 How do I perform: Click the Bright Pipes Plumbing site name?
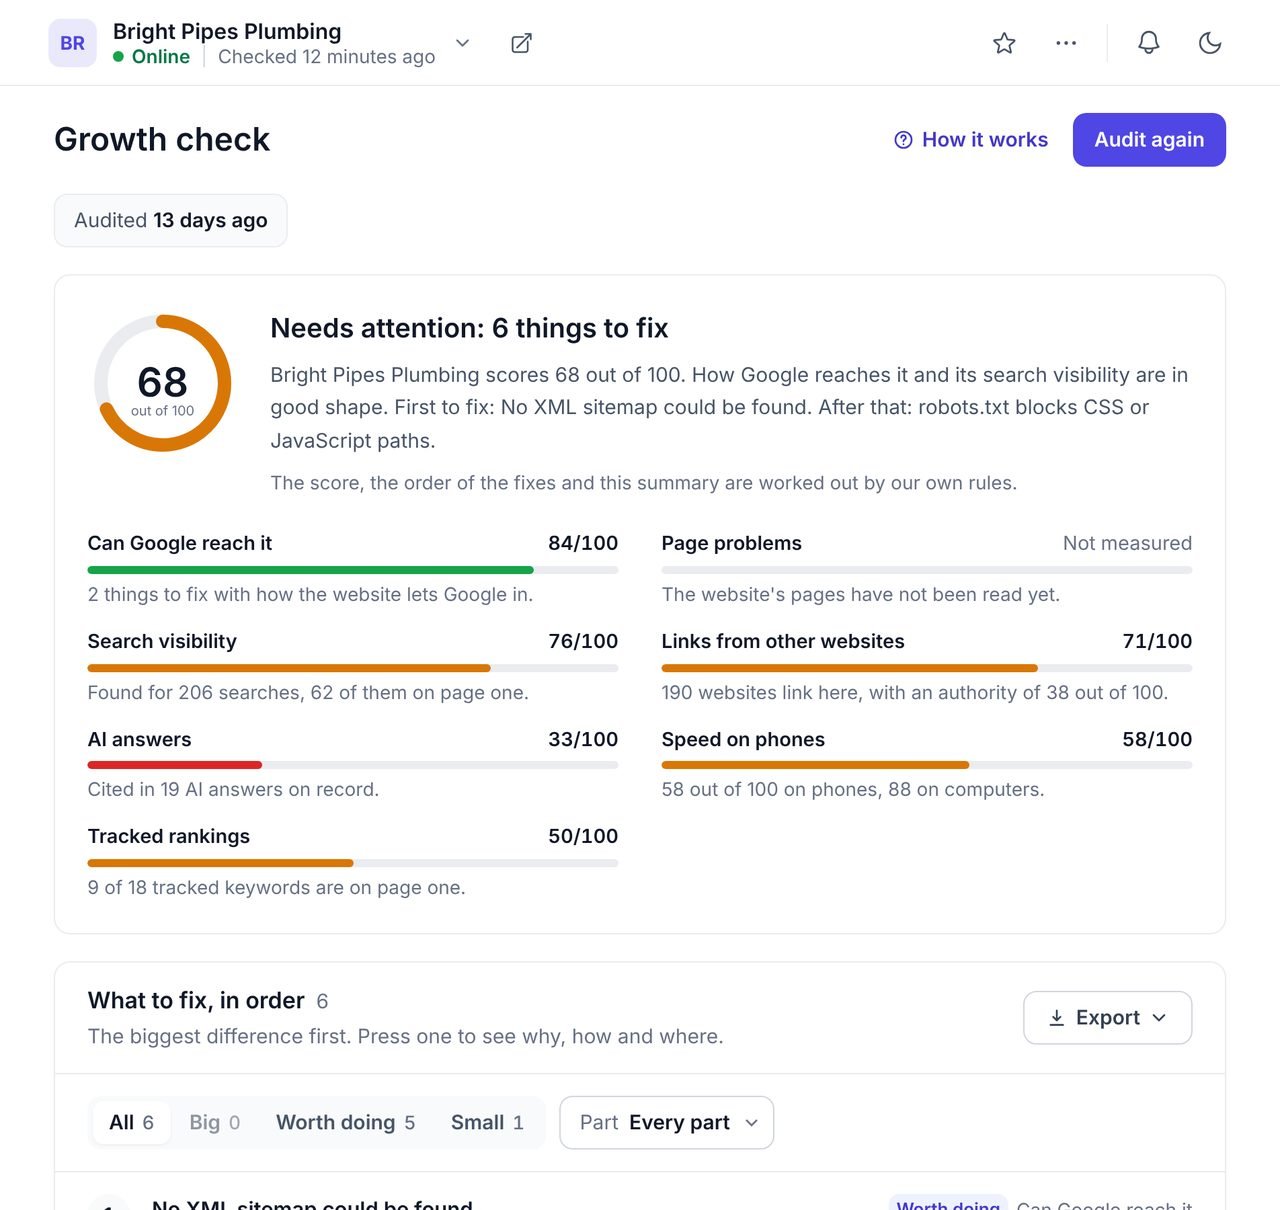pyautogui.click(x=227, y=32)
